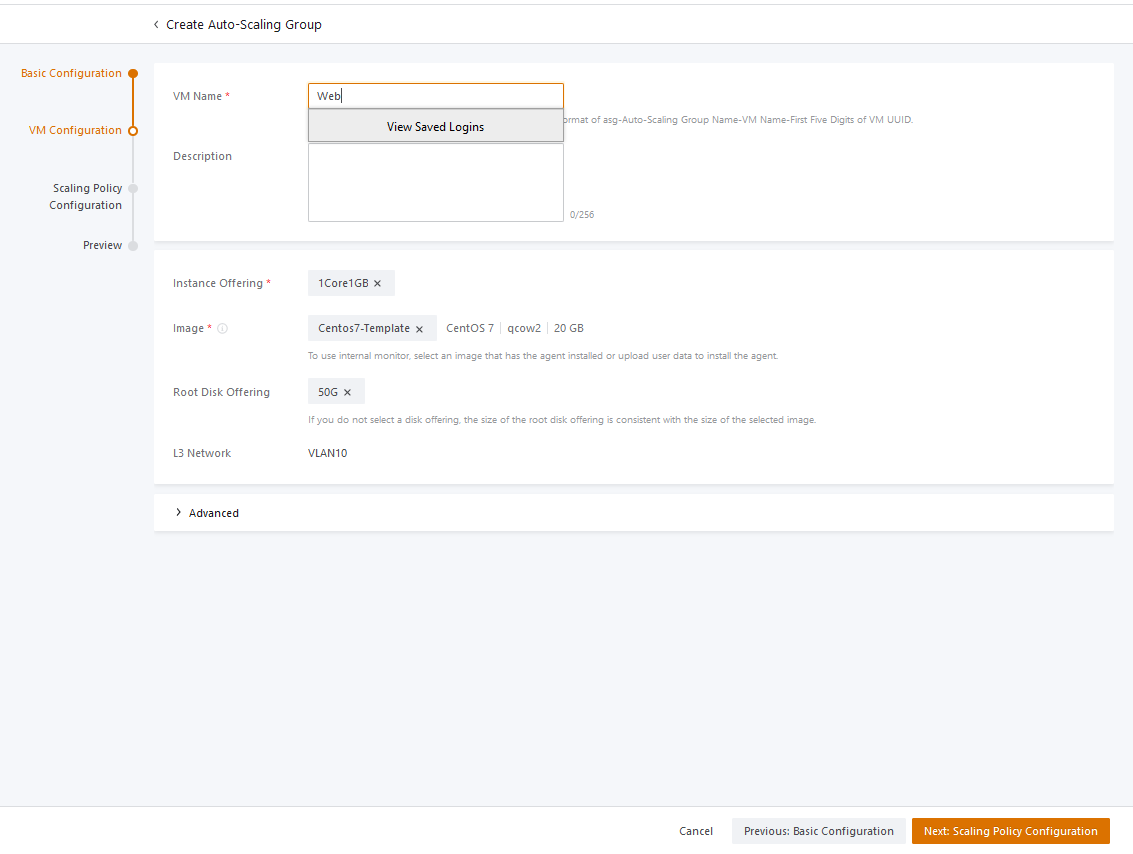The image size is (1133, 854).
Task: Click the Preview step circle
Action: coord(133,246)
